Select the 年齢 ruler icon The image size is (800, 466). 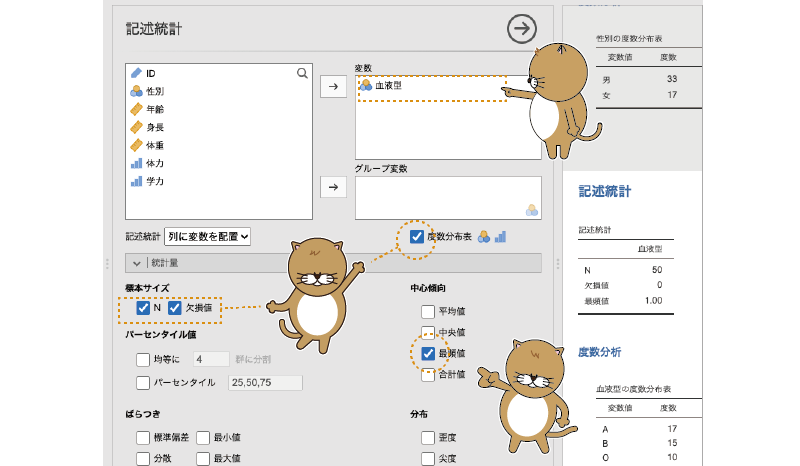point(136,109)
